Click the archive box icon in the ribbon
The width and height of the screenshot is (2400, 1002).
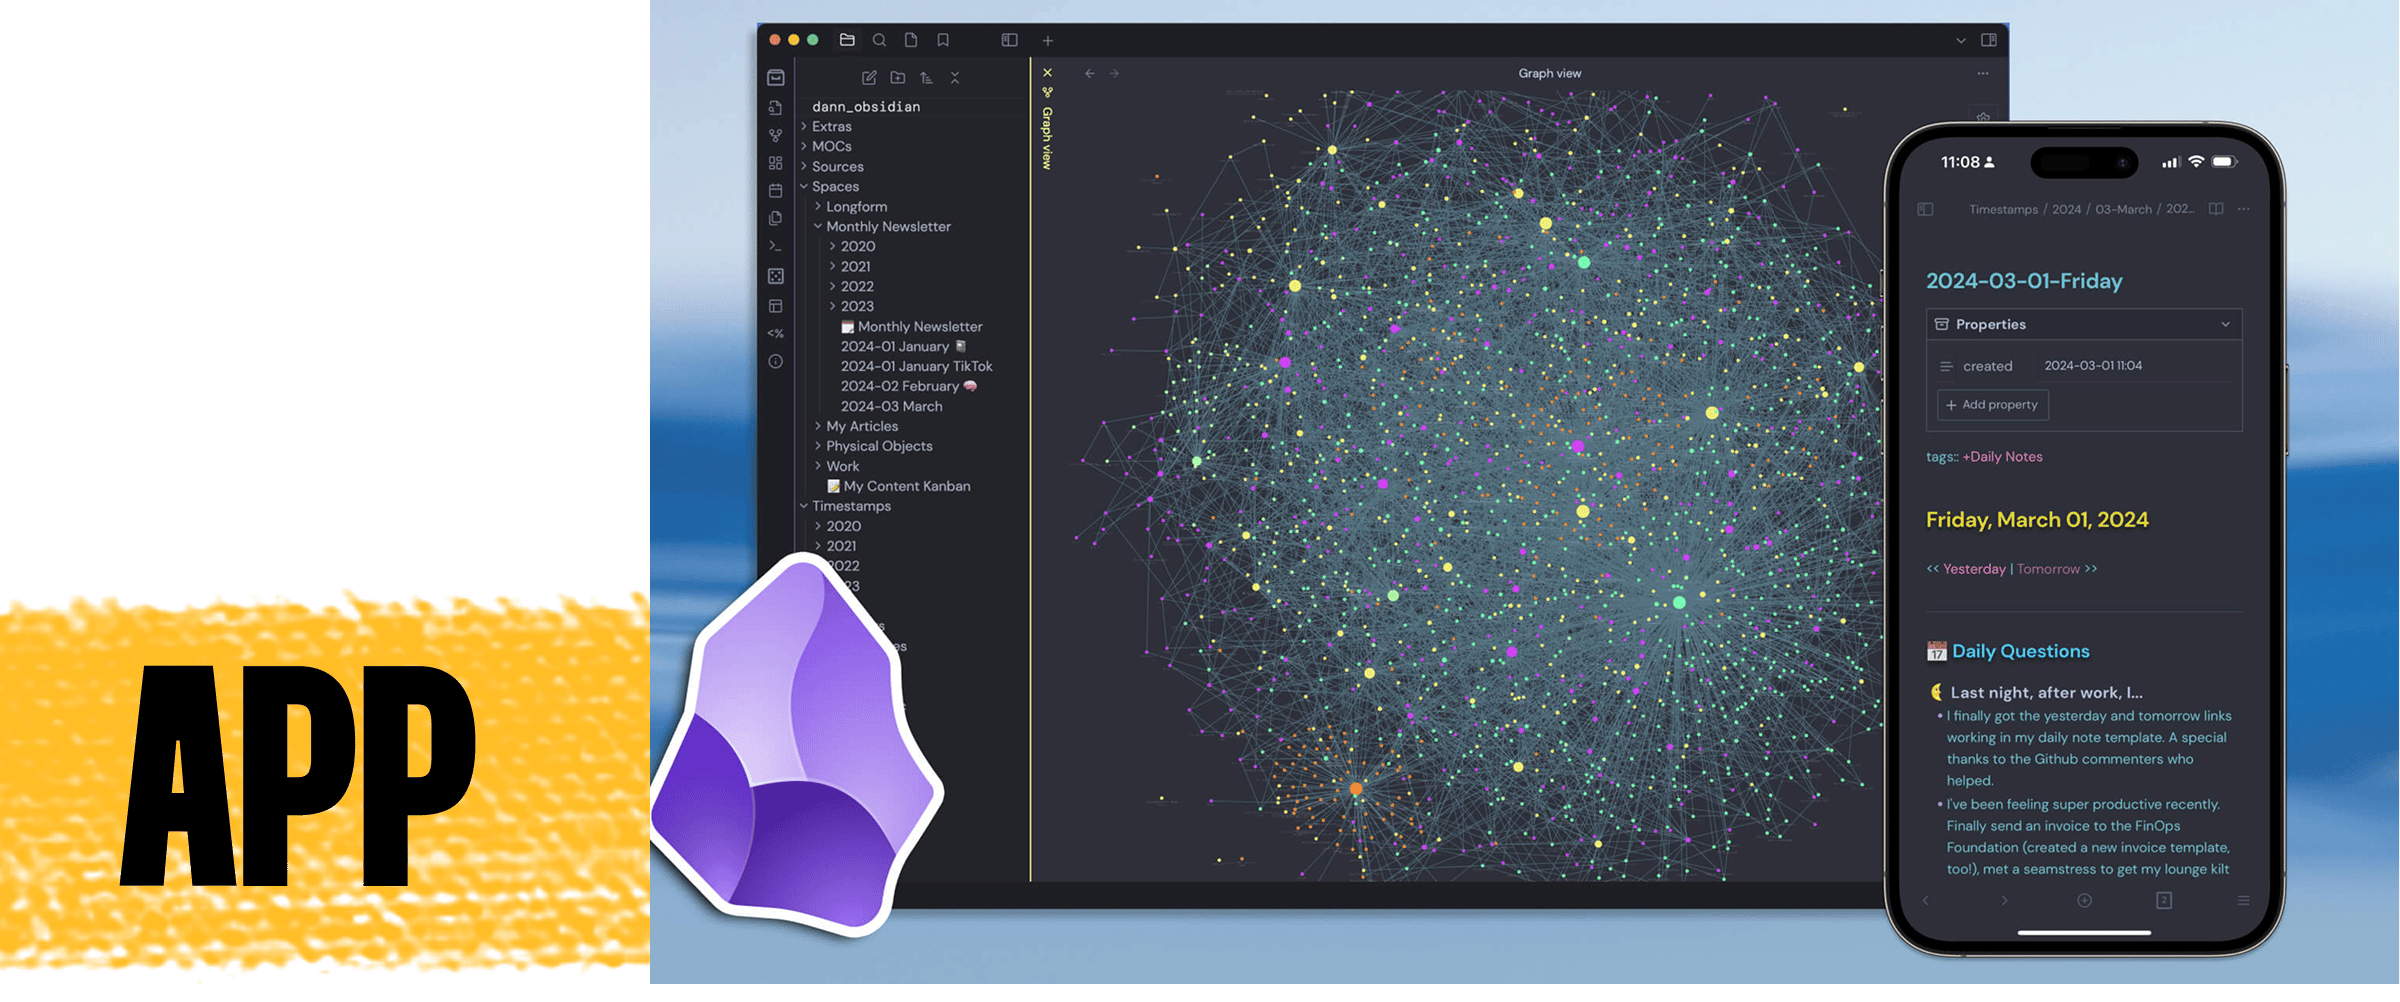pos(776,78)
